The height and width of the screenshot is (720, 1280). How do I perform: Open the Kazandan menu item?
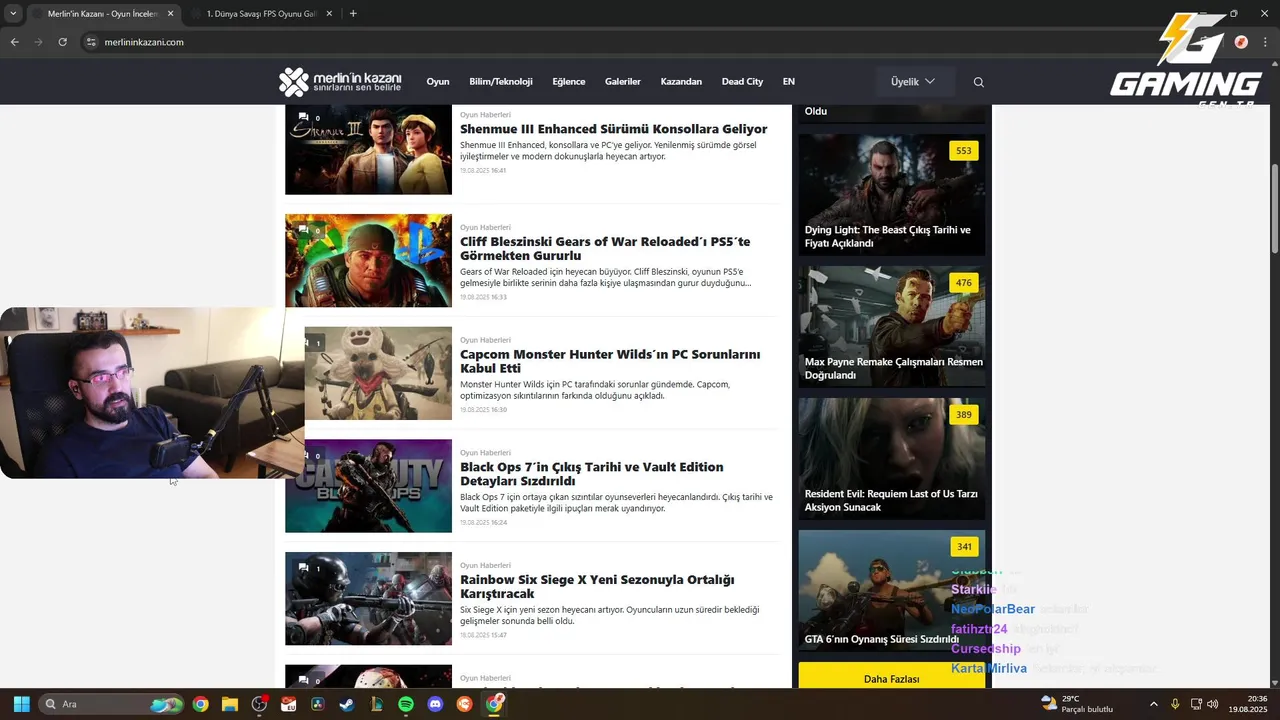[681, 82]
